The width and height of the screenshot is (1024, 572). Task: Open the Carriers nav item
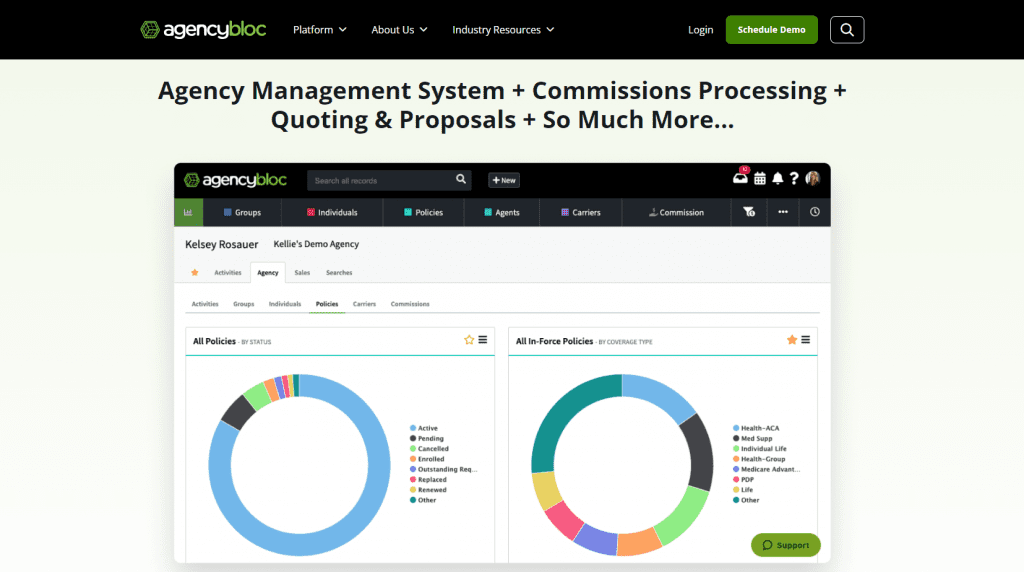(x=581, y=212)
